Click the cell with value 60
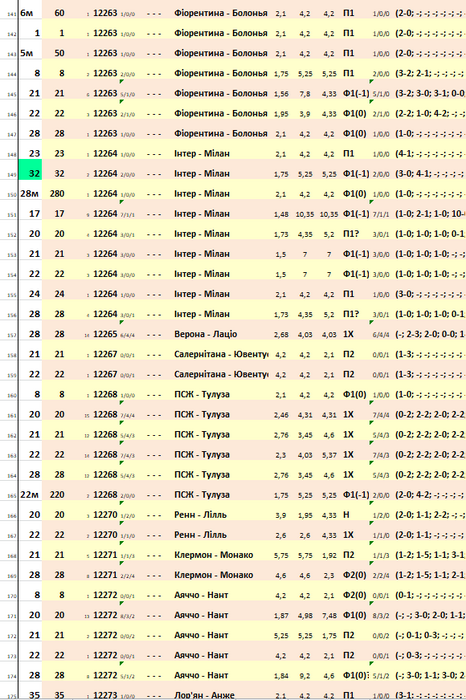This screenshot has width=466, height=700. [x=59, y=13]
